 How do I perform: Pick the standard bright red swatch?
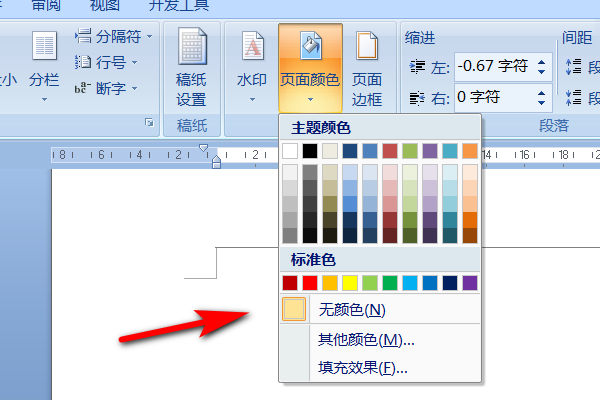310,283
